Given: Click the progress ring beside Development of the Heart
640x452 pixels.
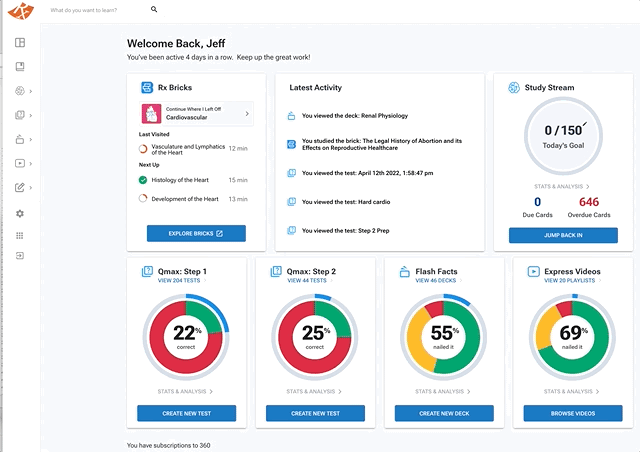Looking at the screenshot, I should click(143, 199).
